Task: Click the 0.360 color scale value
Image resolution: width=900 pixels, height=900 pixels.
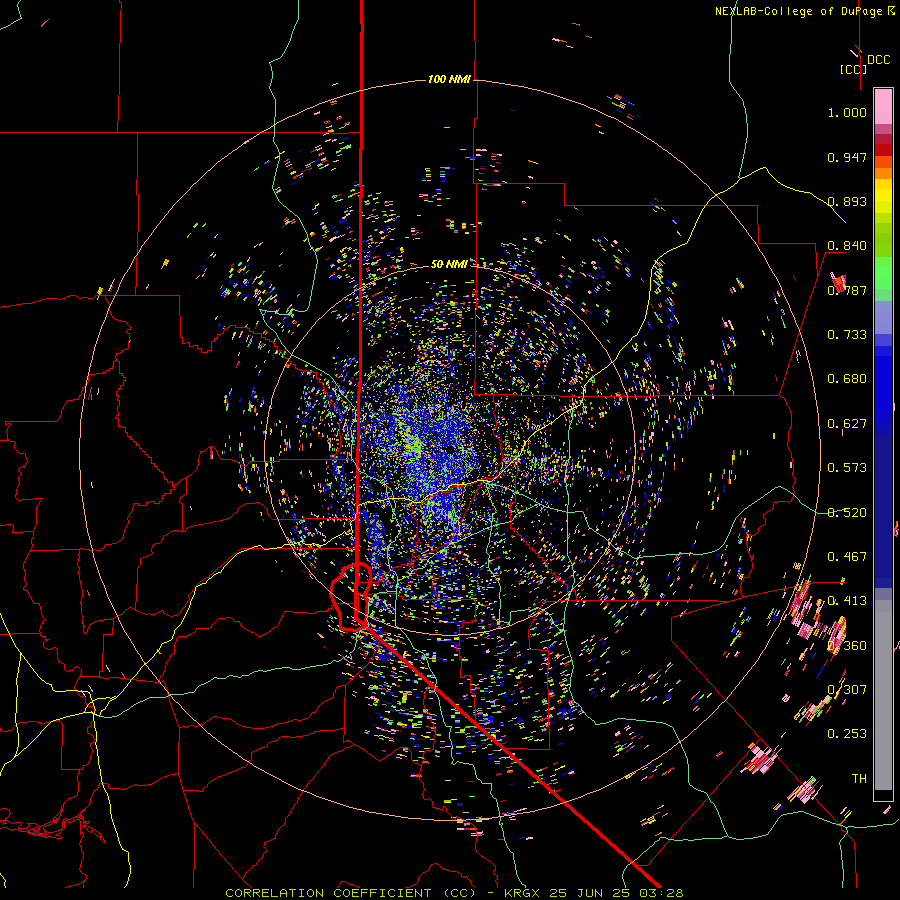Action: [x=847, y=646]
